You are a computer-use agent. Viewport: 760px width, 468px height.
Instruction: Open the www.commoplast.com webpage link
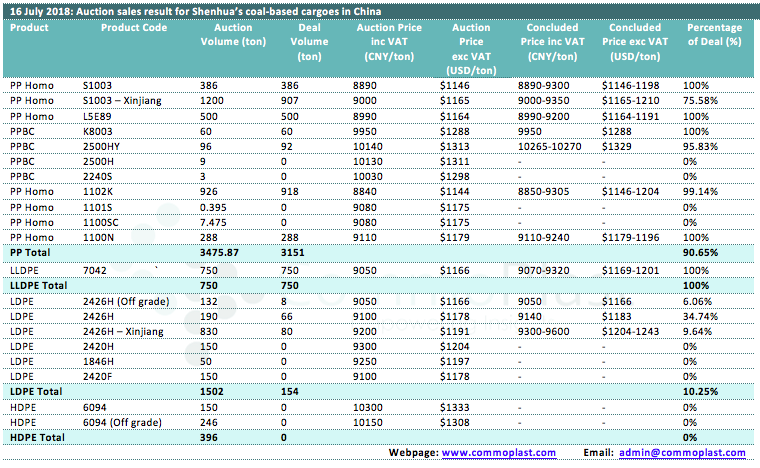pyautogui.click(x=497, y=454)
